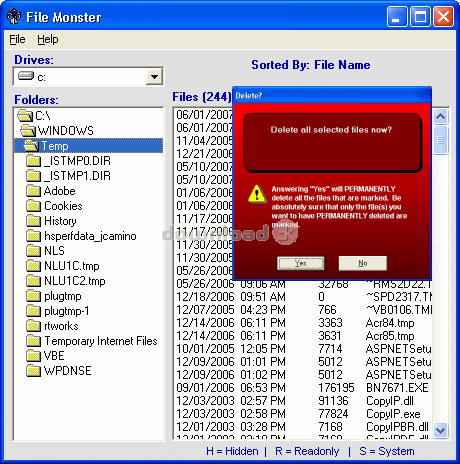Confirm deletion with the Yes button
The height and width of the screenshot is (464, 460).
(x=300, y=263)
